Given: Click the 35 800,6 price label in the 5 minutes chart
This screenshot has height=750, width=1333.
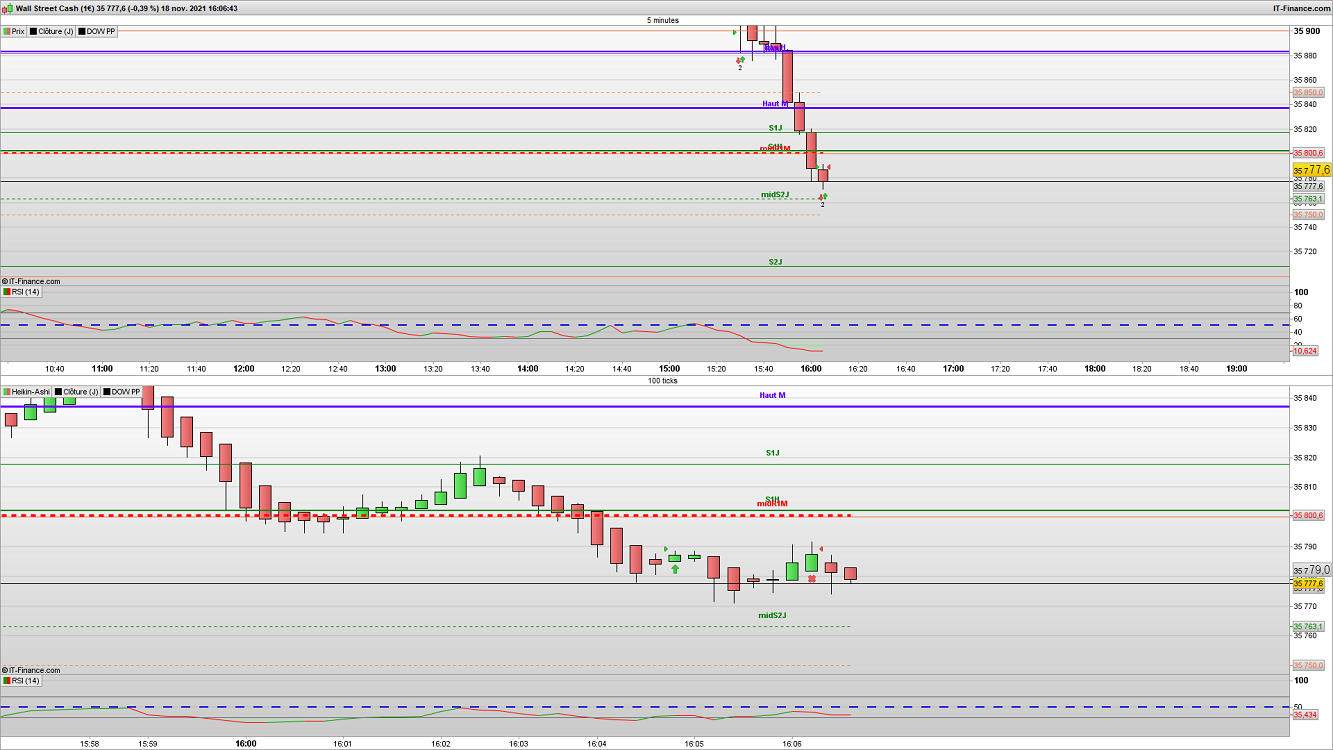Looking at the screenshot, I should click(1309, 153).
